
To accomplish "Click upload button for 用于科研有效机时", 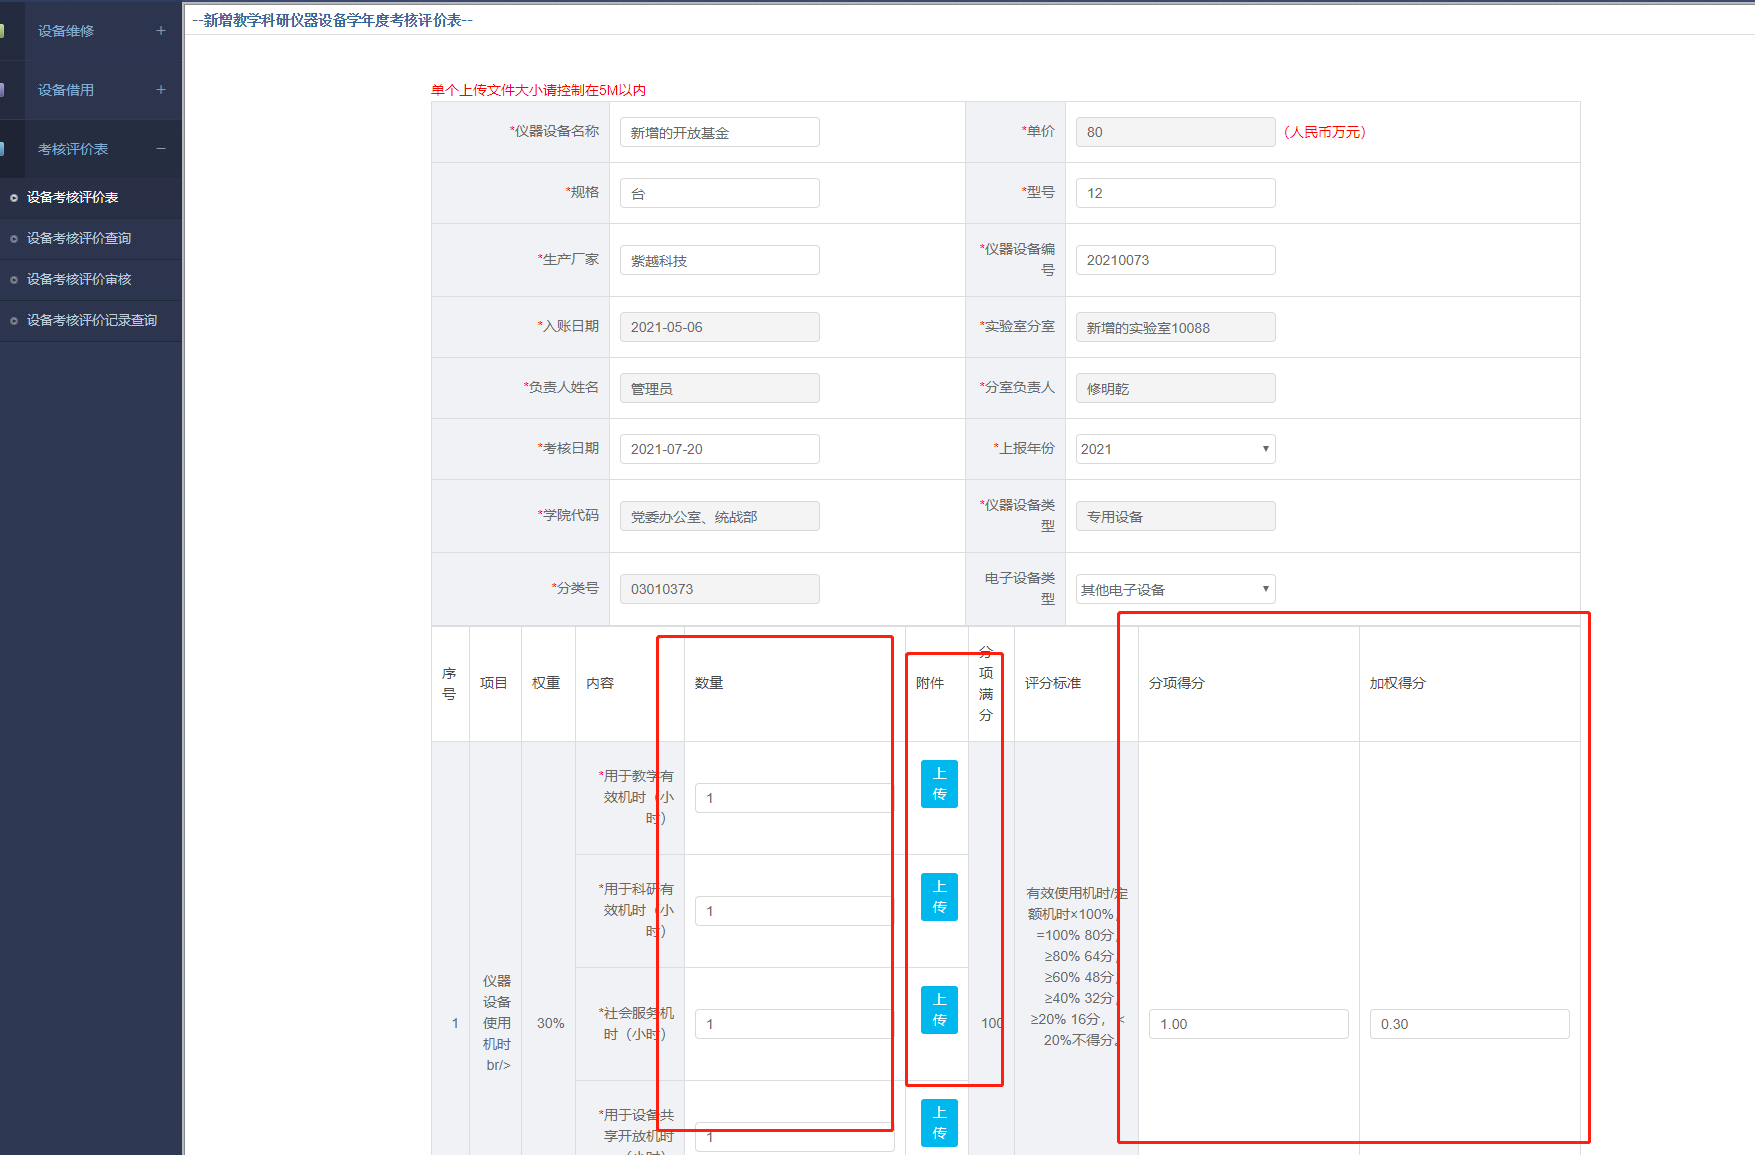I will click(938, 897).
